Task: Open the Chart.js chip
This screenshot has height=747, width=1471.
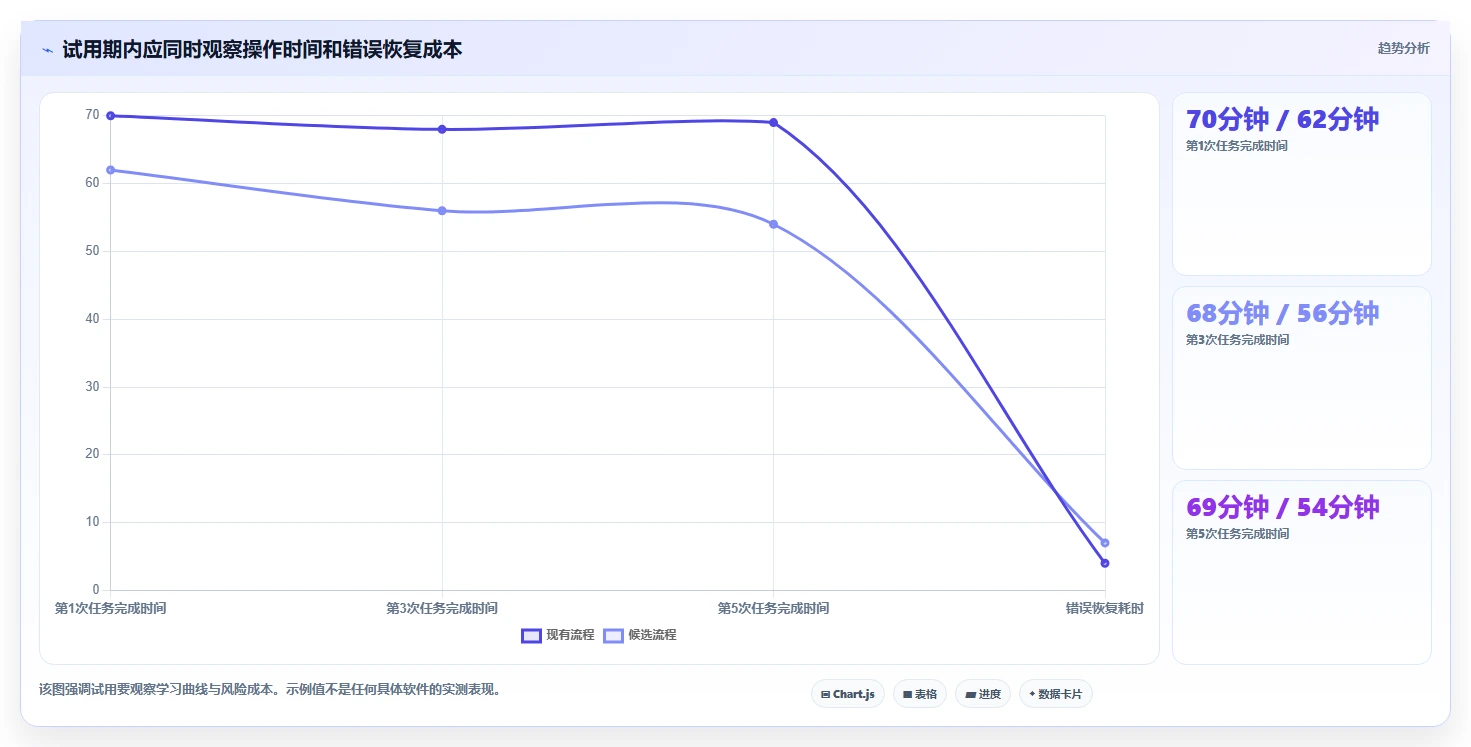Action: click(x=847, y=694)
